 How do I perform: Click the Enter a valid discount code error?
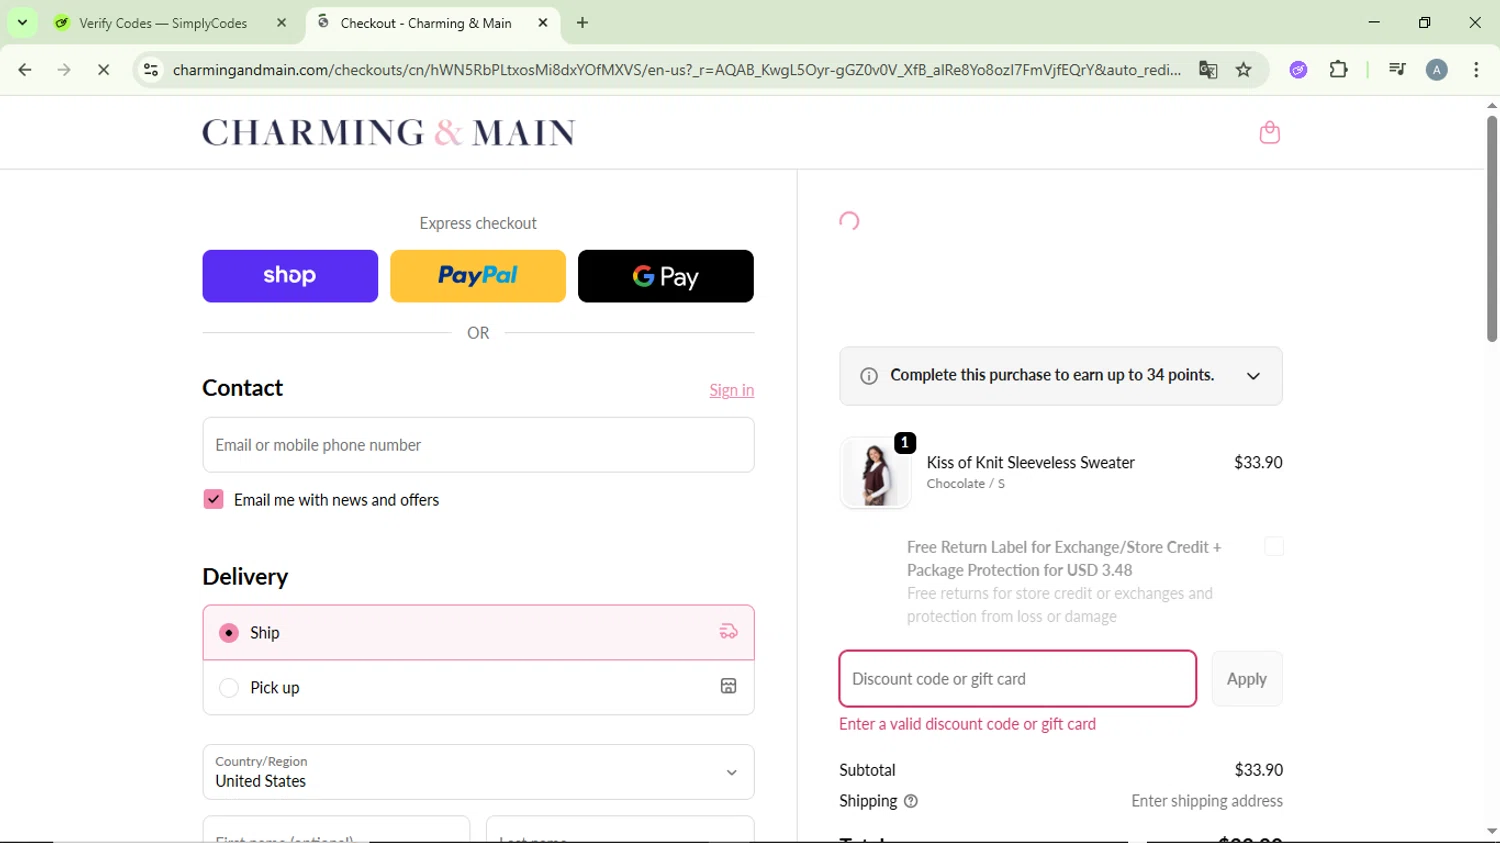click(x=967, y=724)
